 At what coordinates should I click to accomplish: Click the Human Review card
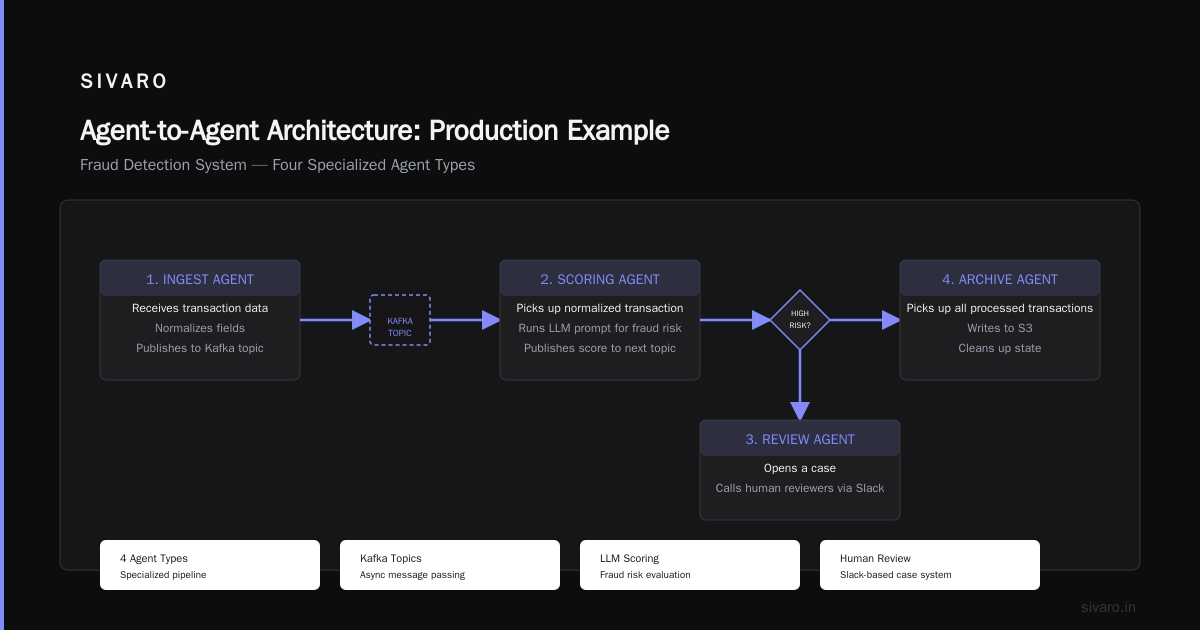click(930, 565)
